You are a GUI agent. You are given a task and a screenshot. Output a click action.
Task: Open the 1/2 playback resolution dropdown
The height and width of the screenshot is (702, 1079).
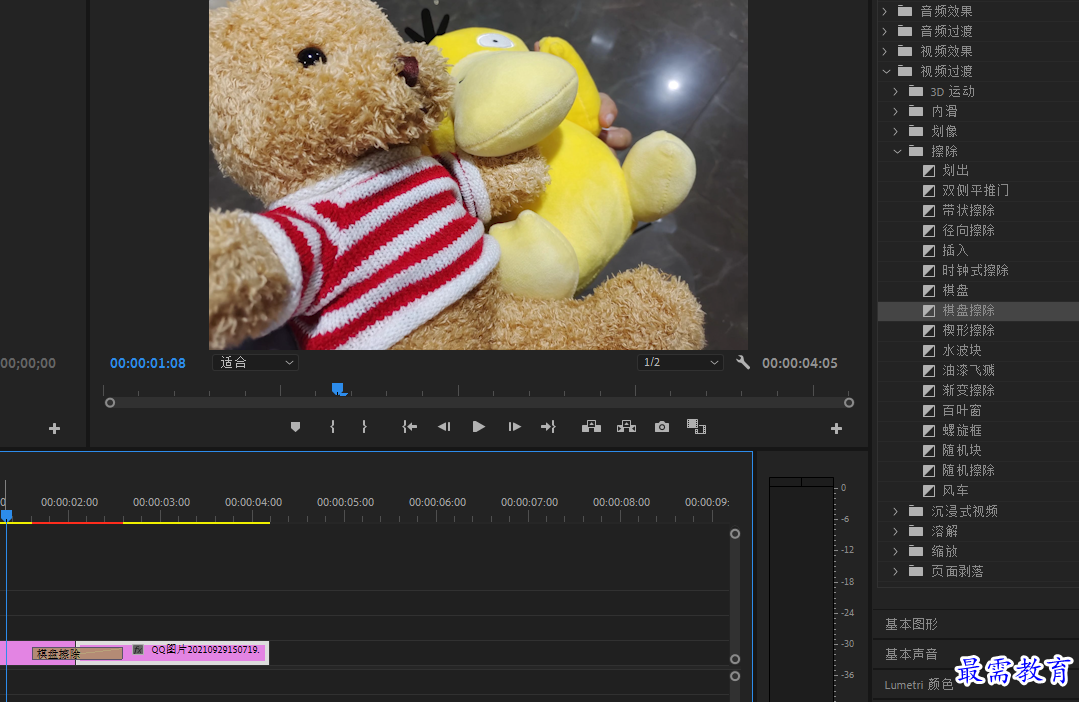[x=680, y=362]
